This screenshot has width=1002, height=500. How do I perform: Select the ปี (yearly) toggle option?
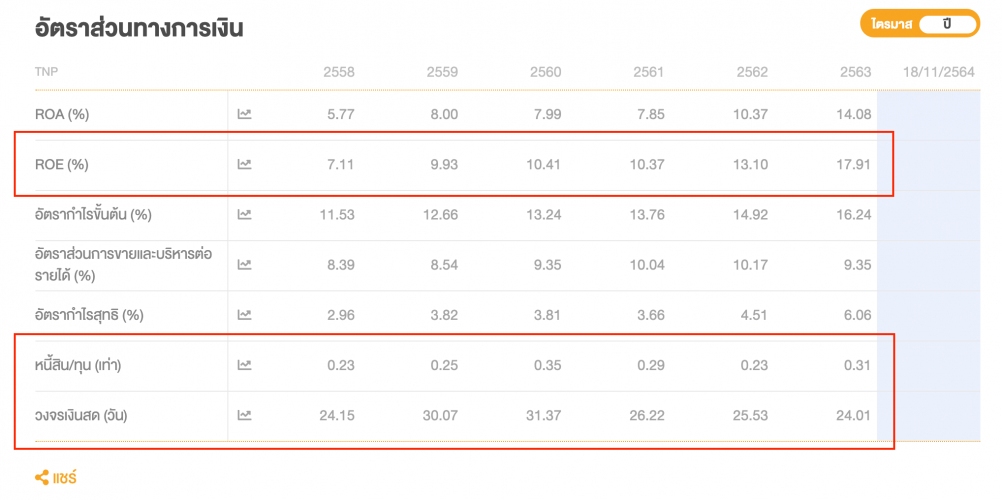pyautogui.click(x=946, y=24)
